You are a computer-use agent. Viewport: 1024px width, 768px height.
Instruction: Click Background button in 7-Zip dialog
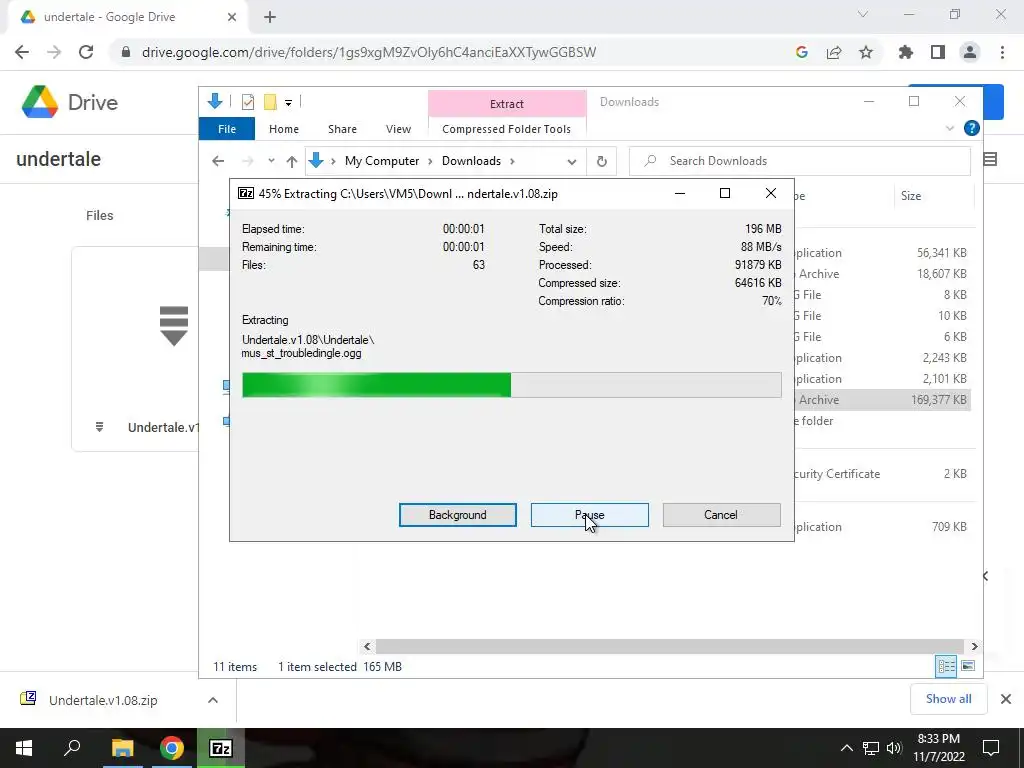pos(457,515)
